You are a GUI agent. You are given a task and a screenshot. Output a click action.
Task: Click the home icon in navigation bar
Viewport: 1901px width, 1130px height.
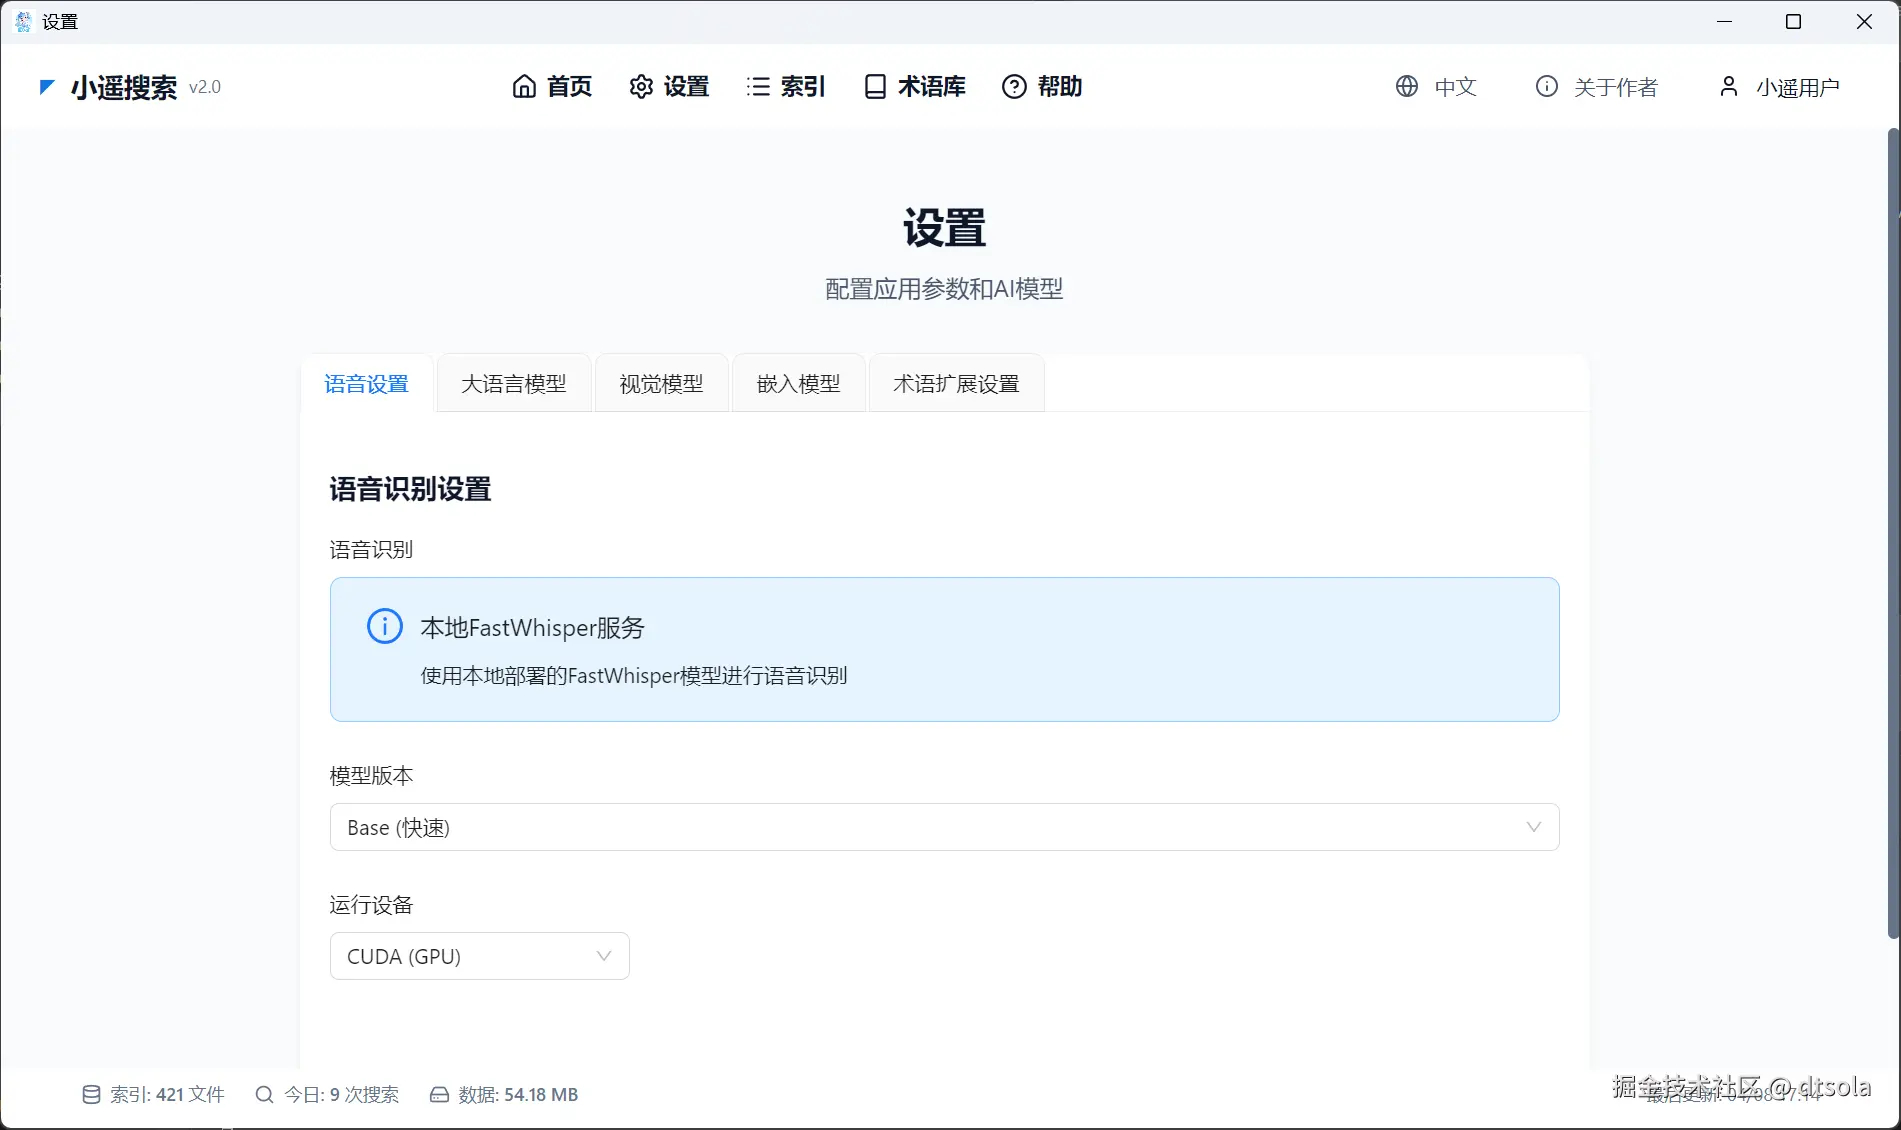click(524, 87)
